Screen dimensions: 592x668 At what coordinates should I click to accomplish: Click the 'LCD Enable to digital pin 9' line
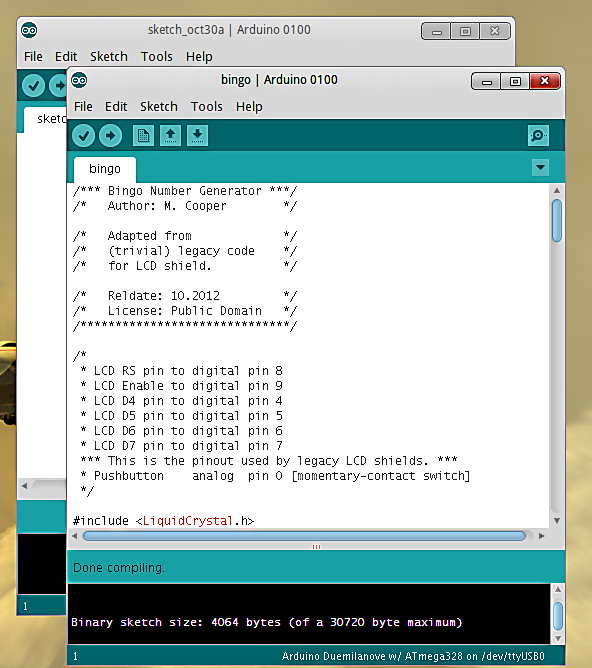click(x=181, y=386)
